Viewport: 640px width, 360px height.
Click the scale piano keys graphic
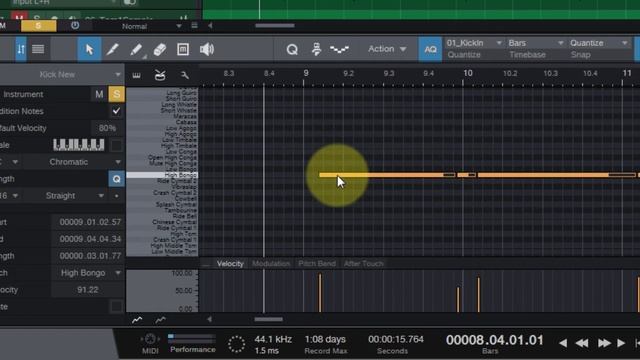(78, 145)
